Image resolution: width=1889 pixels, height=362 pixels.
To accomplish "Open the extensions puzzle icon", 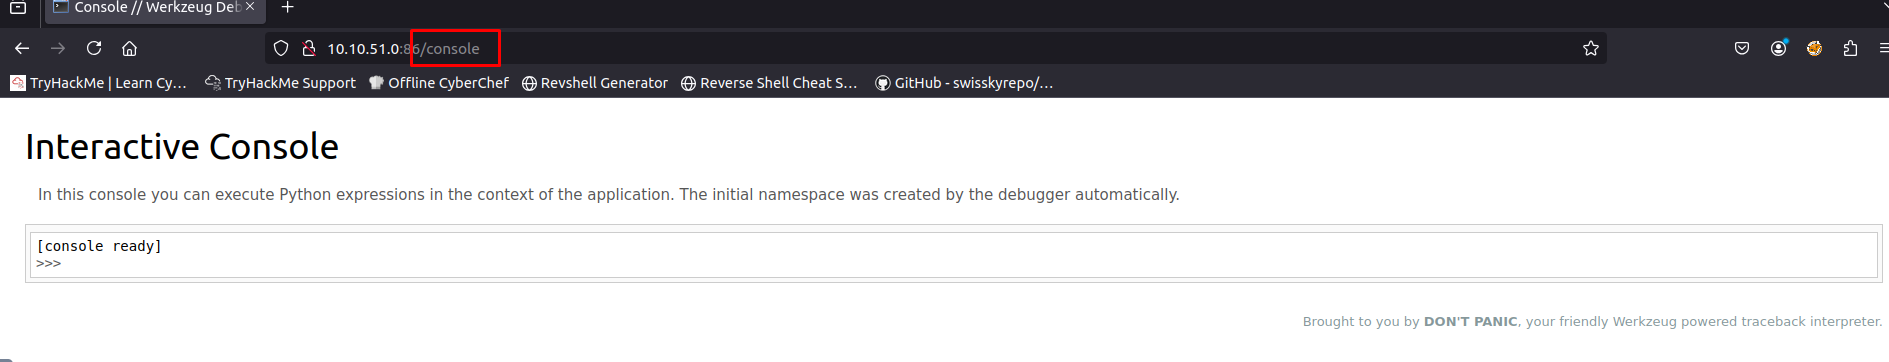I will pyautogui.click(x=1850, y=48).
